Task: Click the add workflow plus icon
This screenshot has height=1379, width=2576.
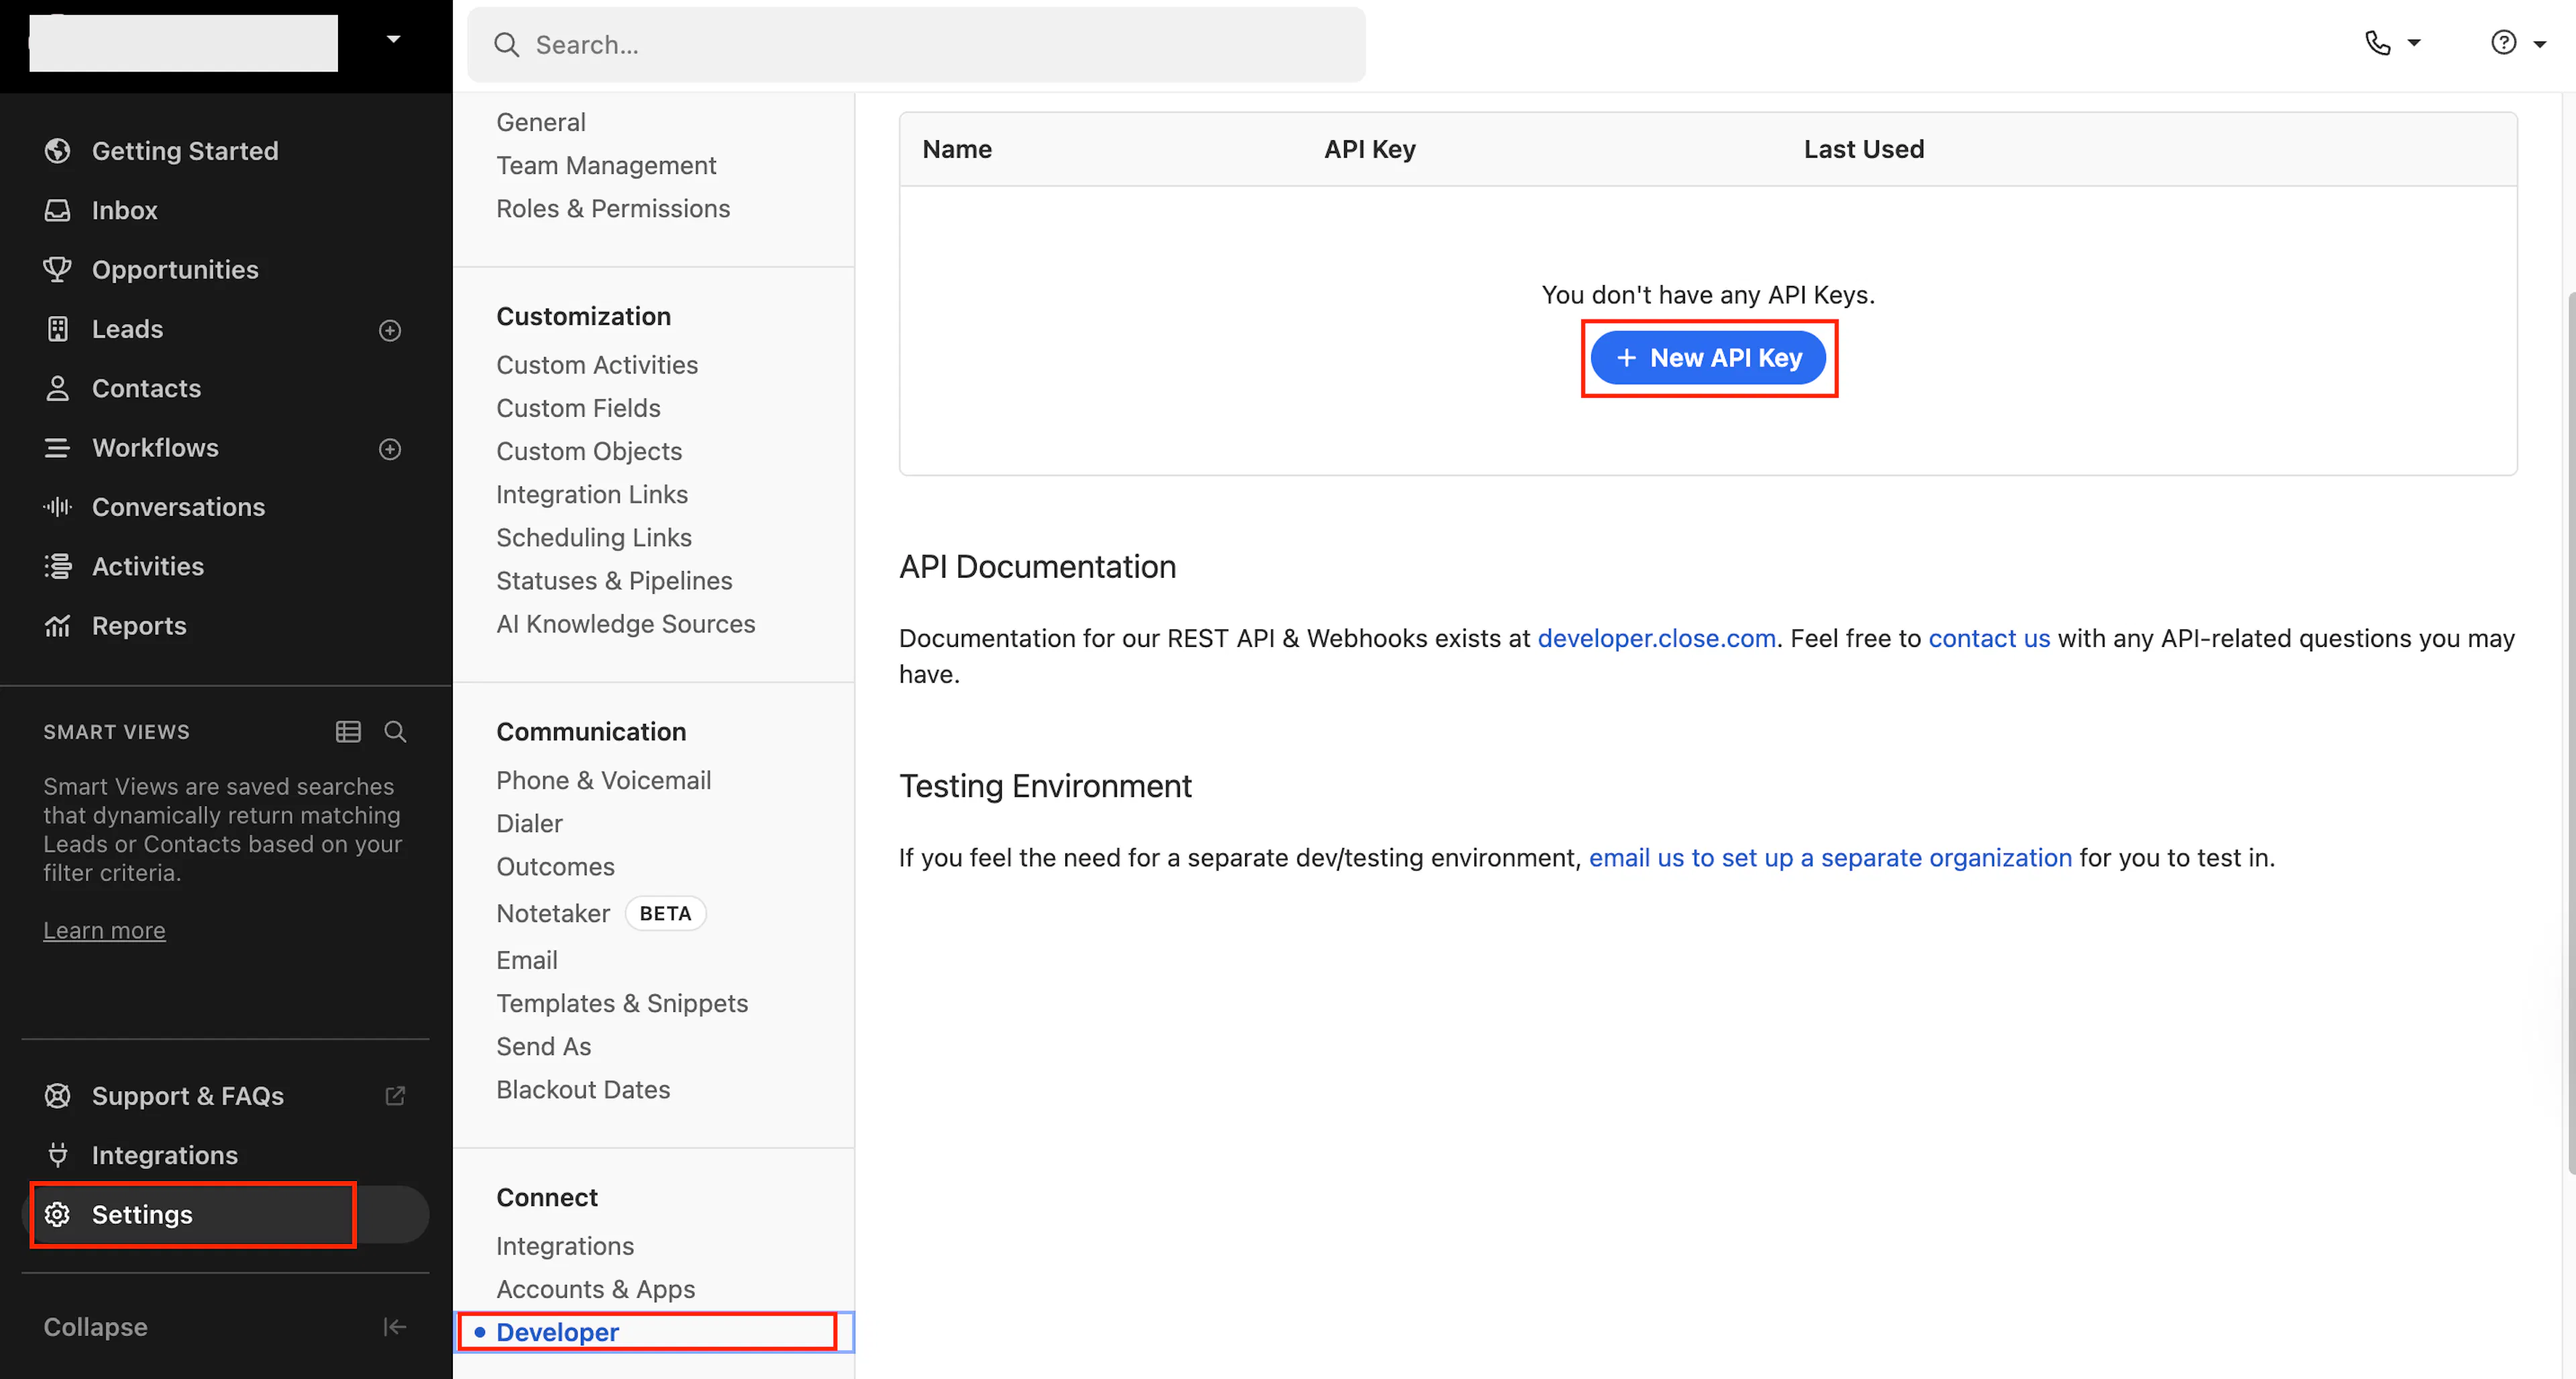Action: coord(390,449)
